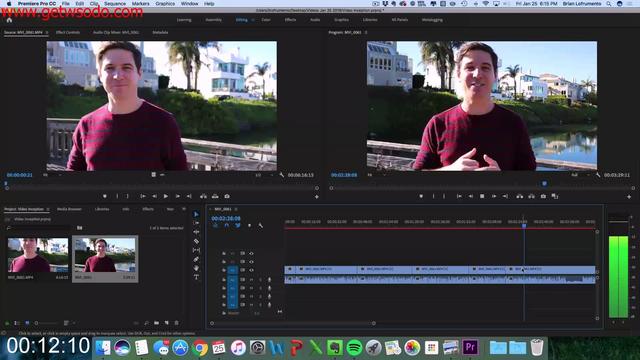The image size is (640, 360).
Task: Export frame from Program monitor camera icon
Action: (543, 196)
